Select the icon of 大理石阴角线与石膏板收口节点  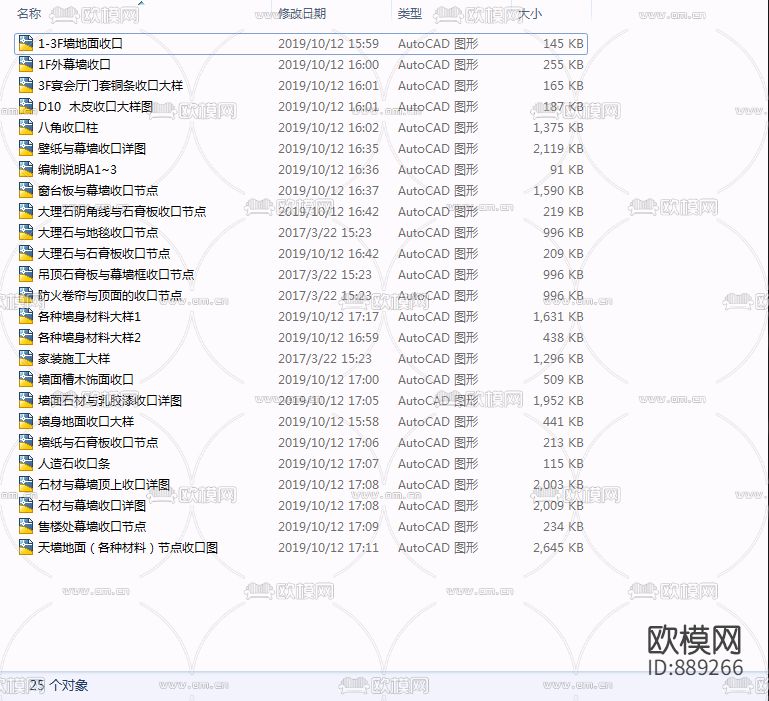(x=26, y=212)
